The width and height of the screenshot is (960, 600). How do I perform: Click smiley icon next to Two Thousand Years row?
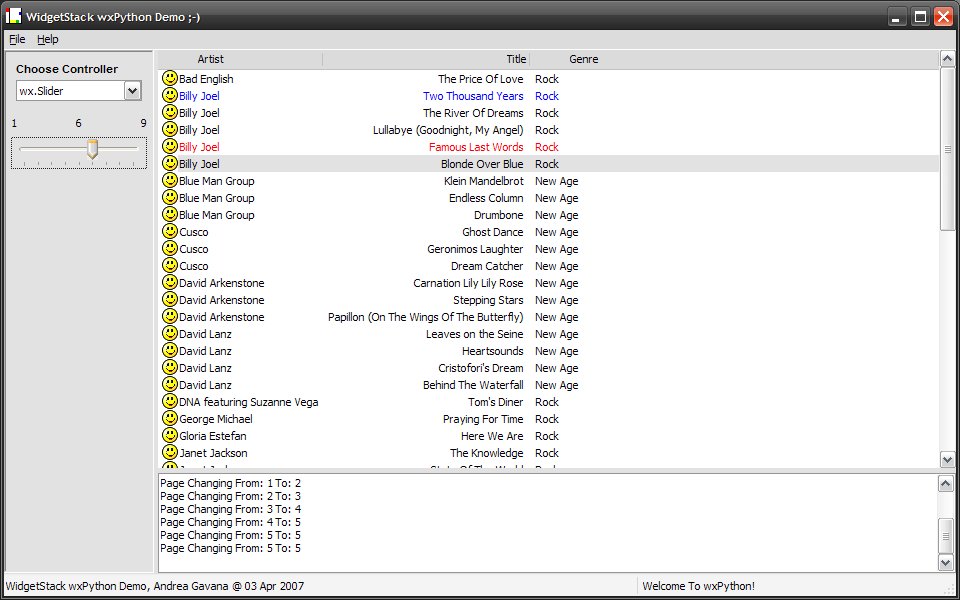click(x=170, y=96)
